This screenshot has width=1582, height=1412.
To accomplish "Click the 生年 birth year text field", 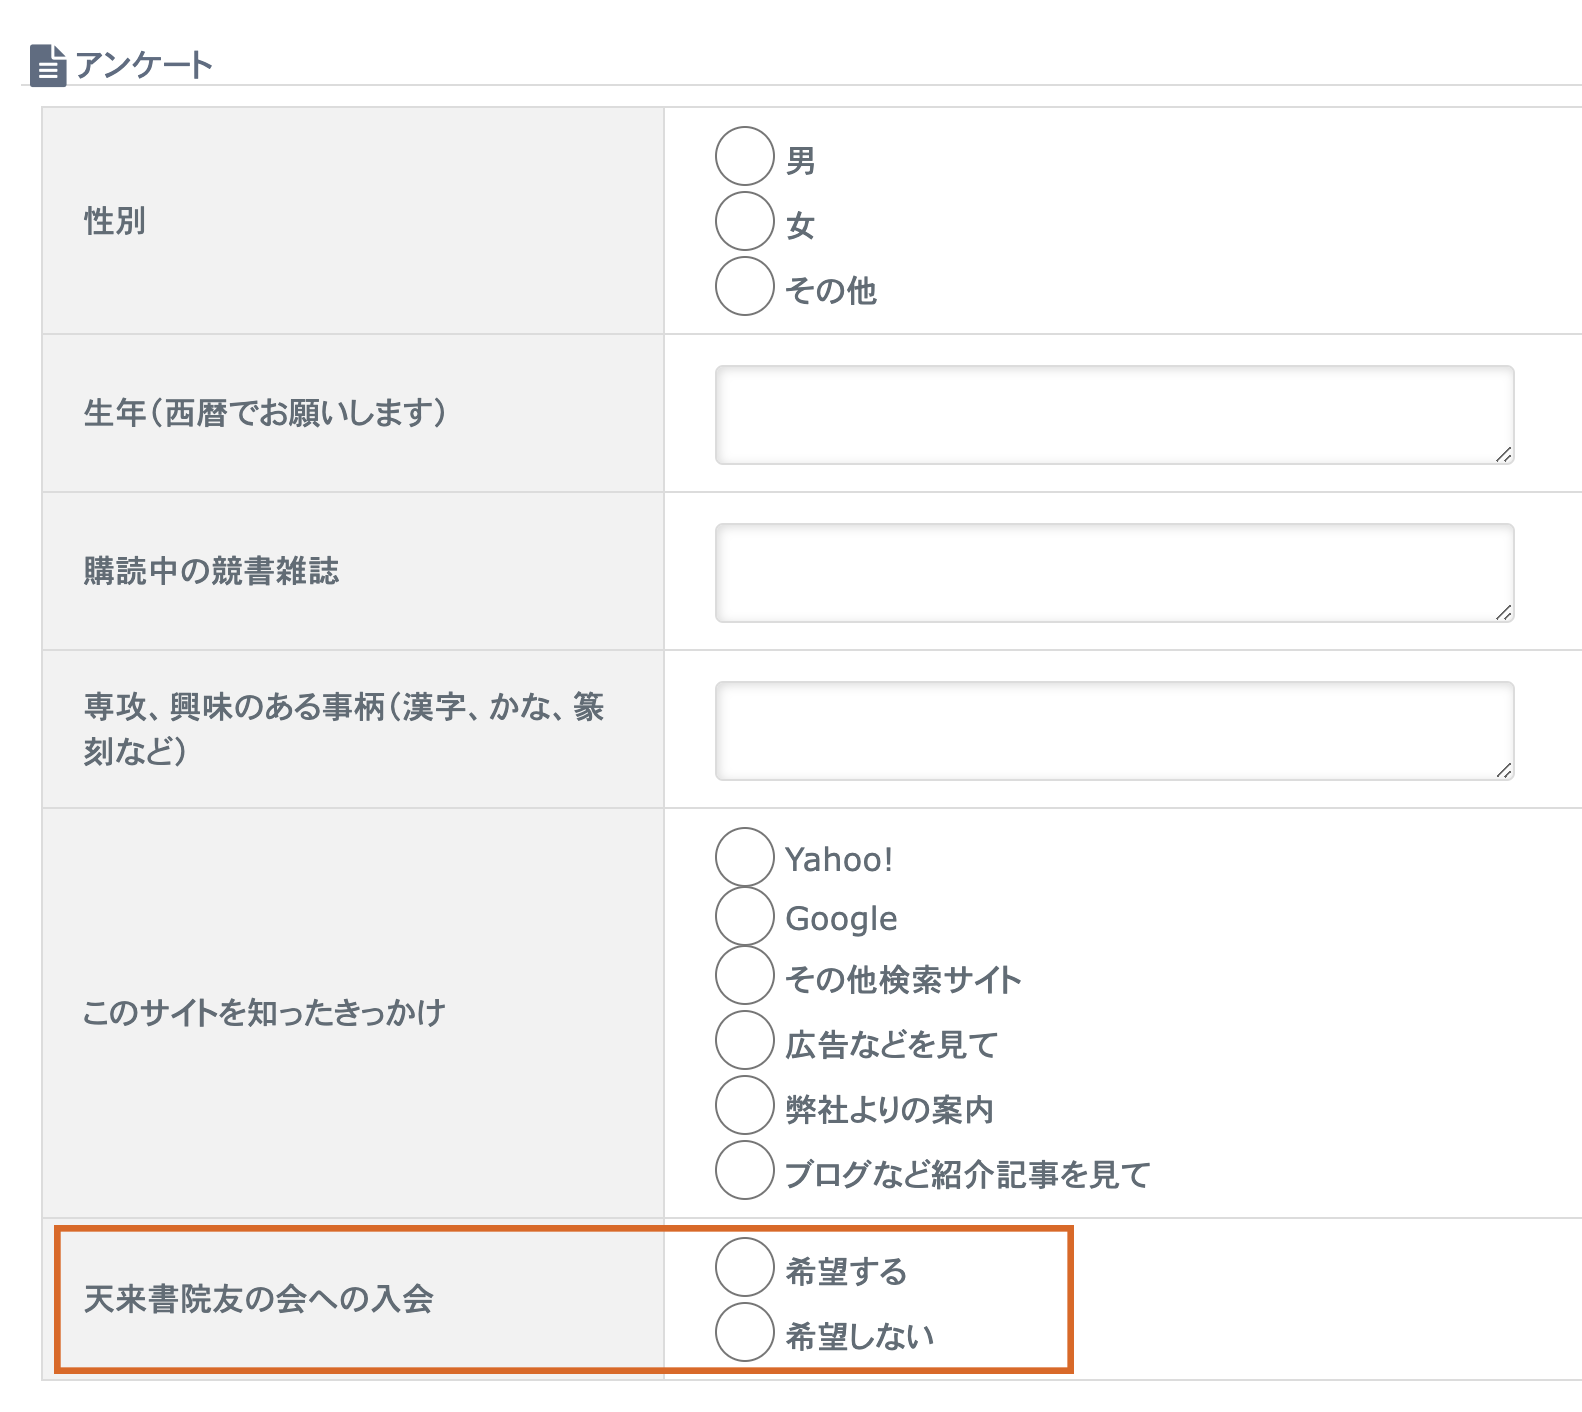I will [x=1113, y=415].
